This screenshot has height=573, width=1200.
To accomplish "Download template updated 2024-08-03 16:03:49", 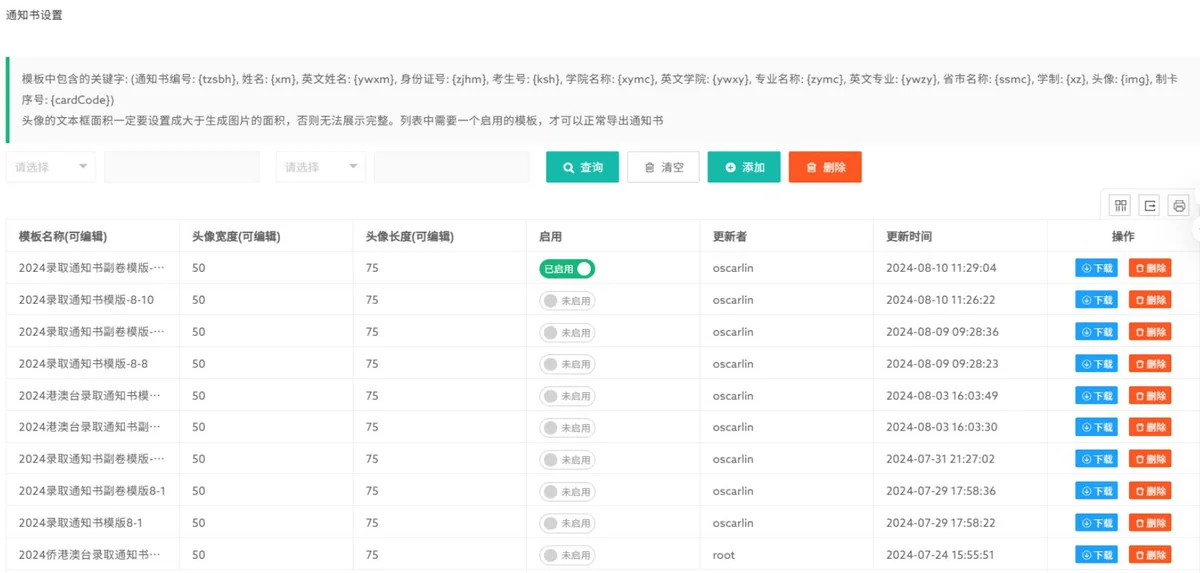I will pyautogui.click(x=1096, y=396).
